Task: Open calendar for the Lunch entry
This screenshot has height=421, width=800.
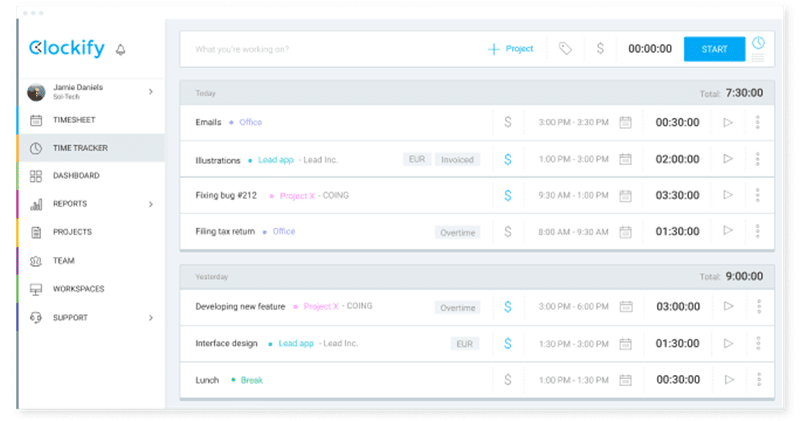Action: (x=626, y=380)
